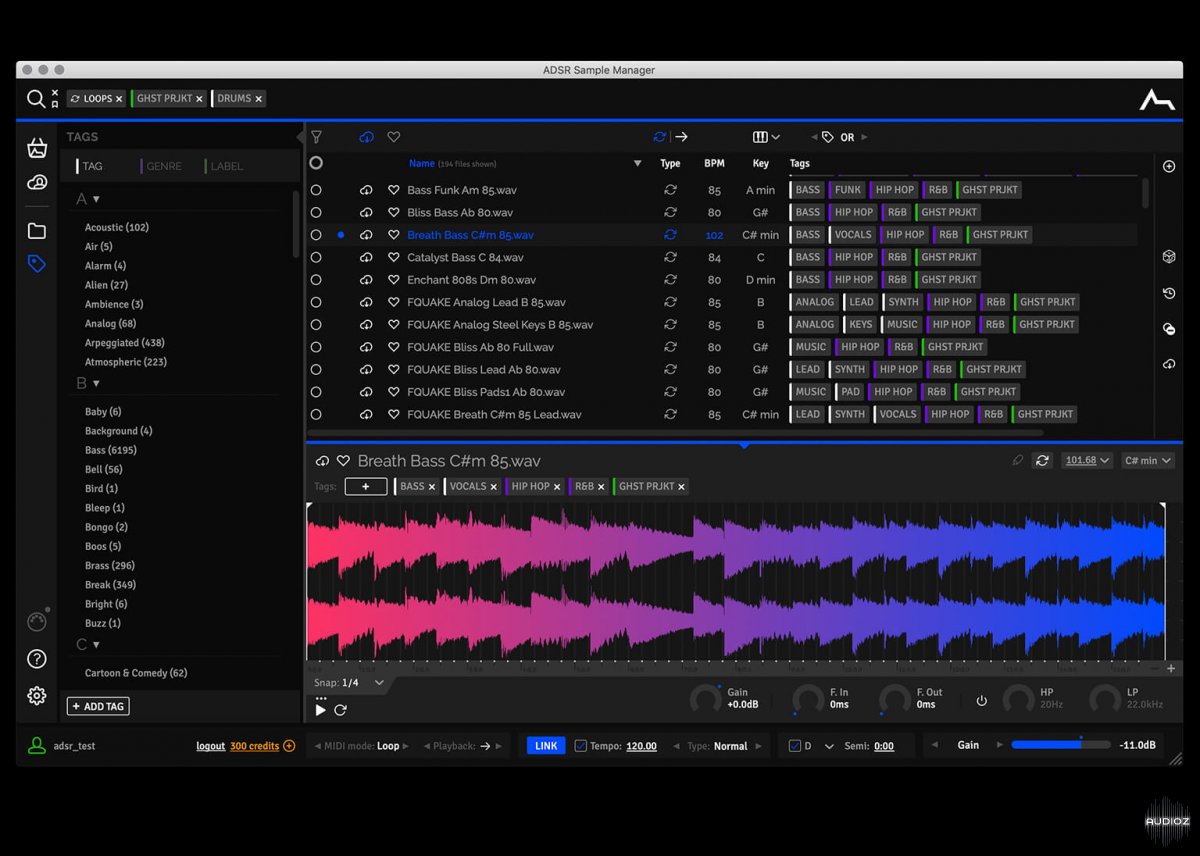The image size is (1200, 856).
Task: Click the add tag plus box in preview
Action: 366,487
